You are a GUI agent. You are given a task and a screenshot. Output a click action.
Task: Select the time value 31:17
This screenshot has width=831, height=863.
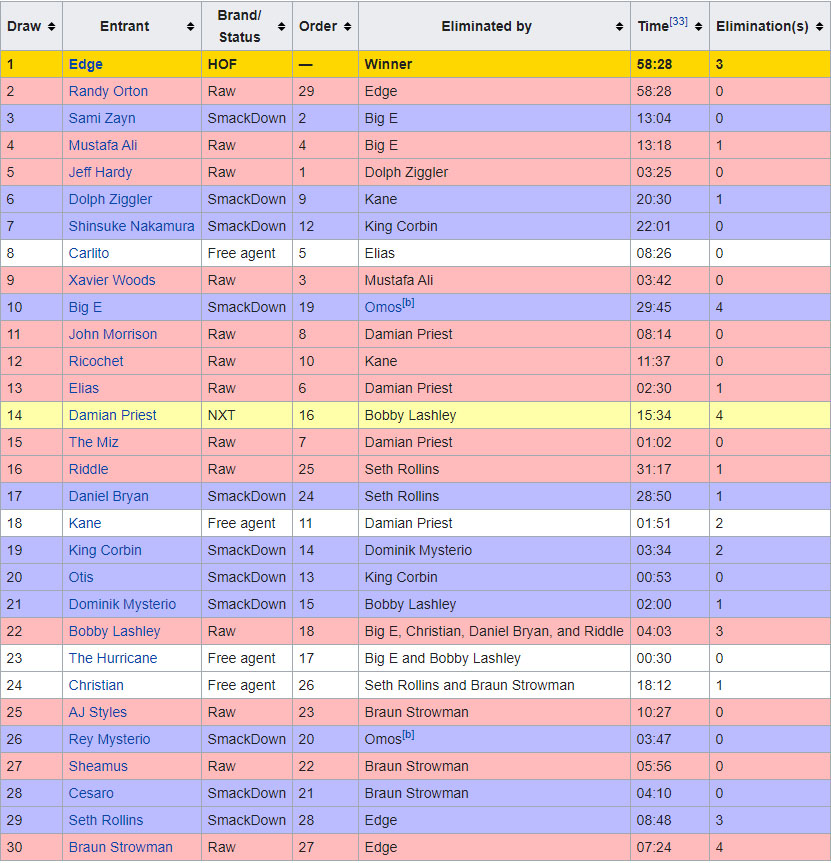click(x=654, y=469)
